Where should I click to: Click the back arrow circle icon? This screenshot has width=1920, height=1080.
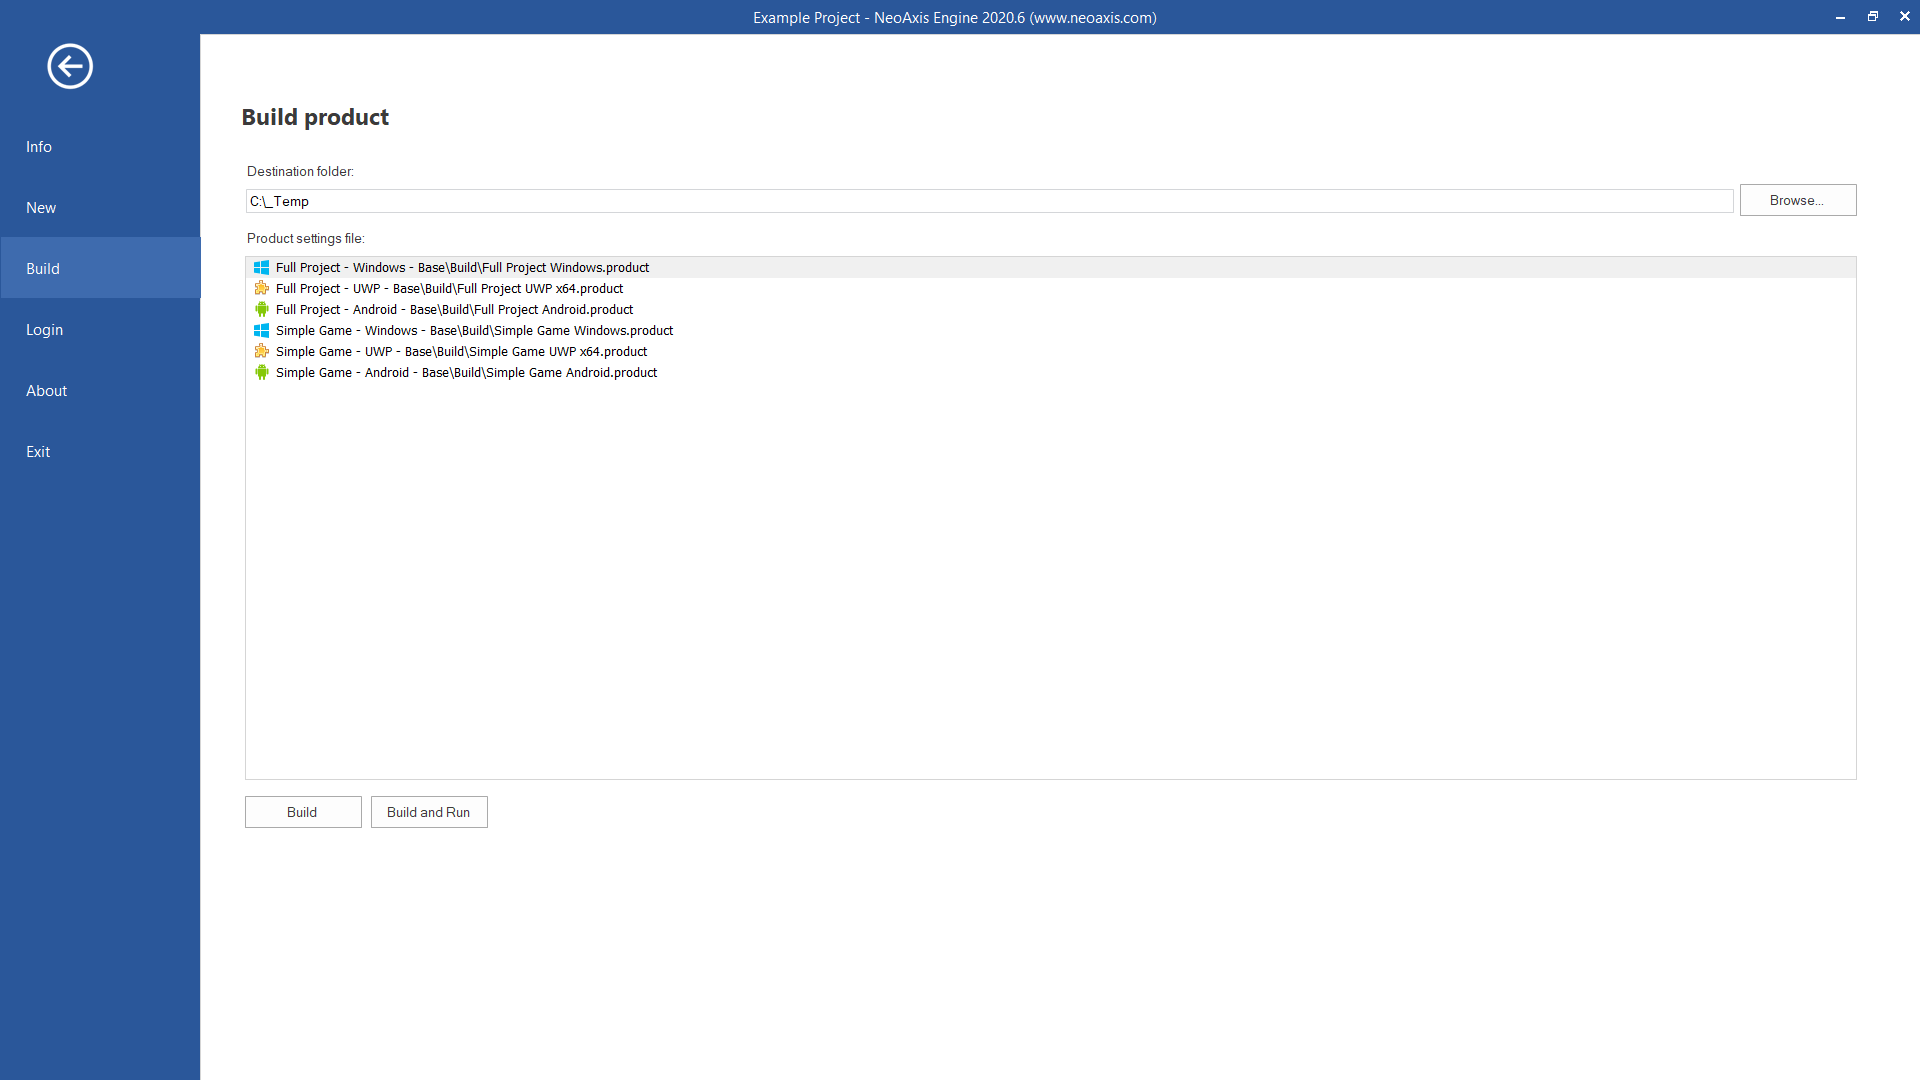(x=70, y=67)
